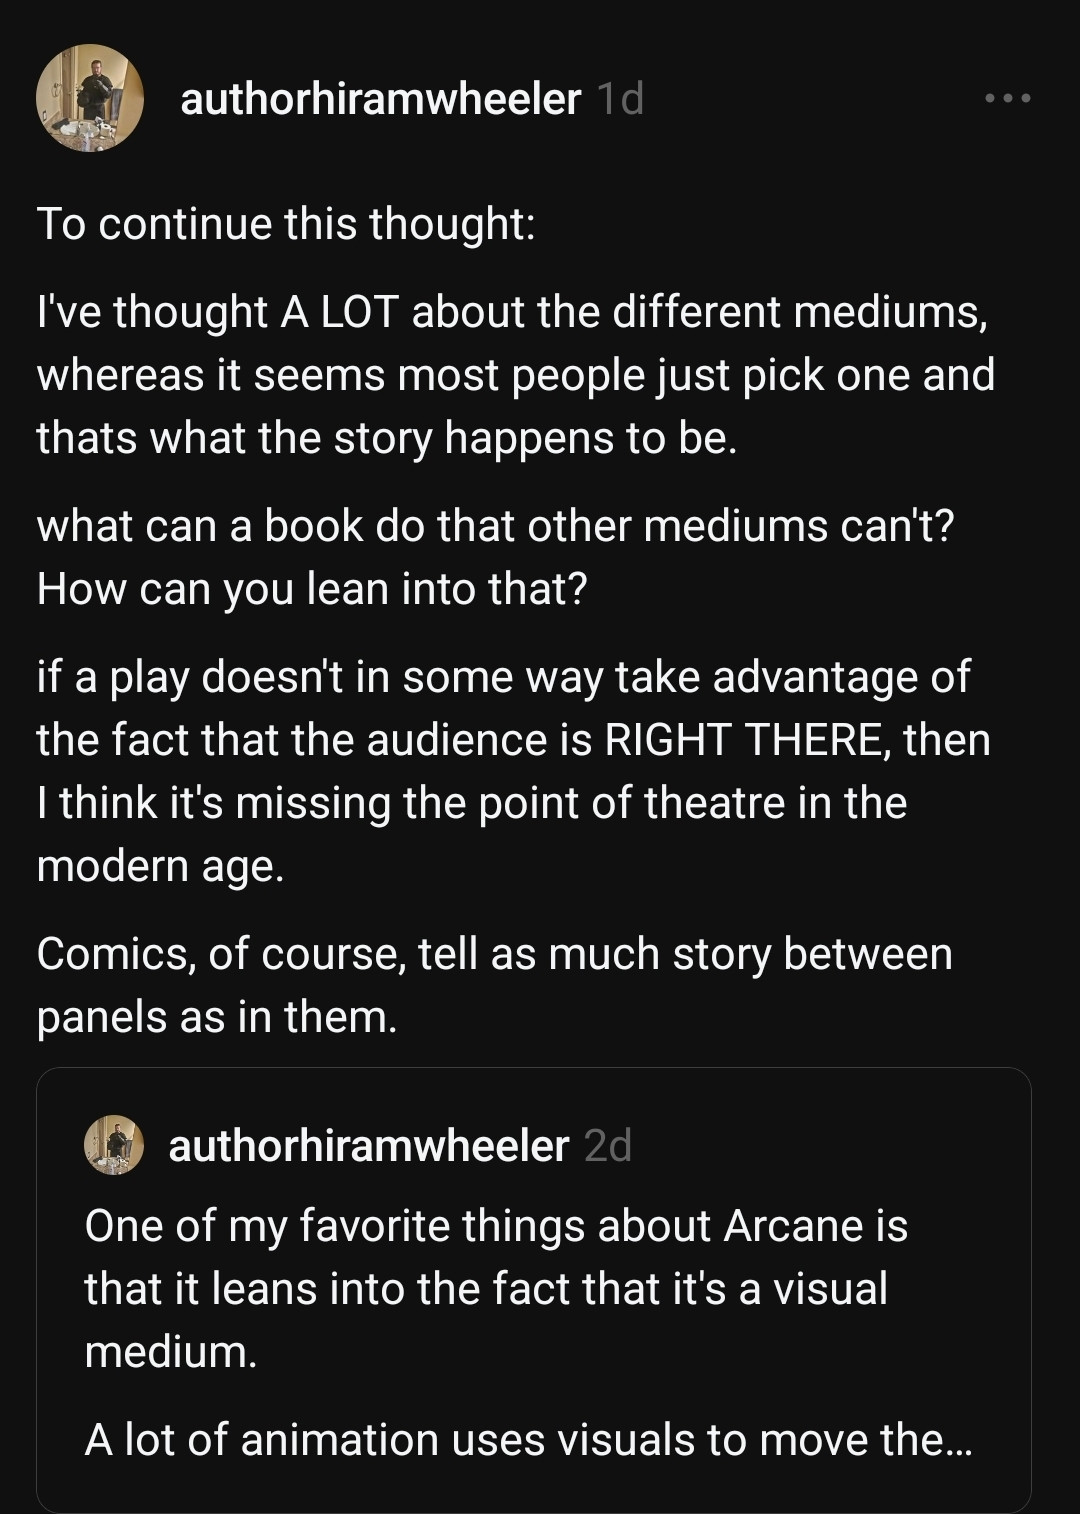Expand the truncated 'A lot of animation uses visuals' line
Image resolution: width=1080 pixels, height=1514 pixels.
528,1440
